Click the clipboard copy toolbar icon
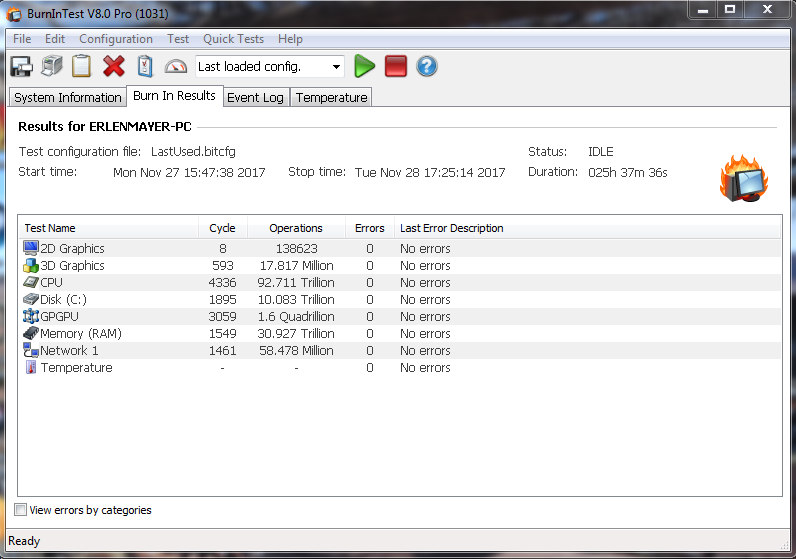Image resolution: width=796 pixels, height=559 pixels. (x=81, y=66)
